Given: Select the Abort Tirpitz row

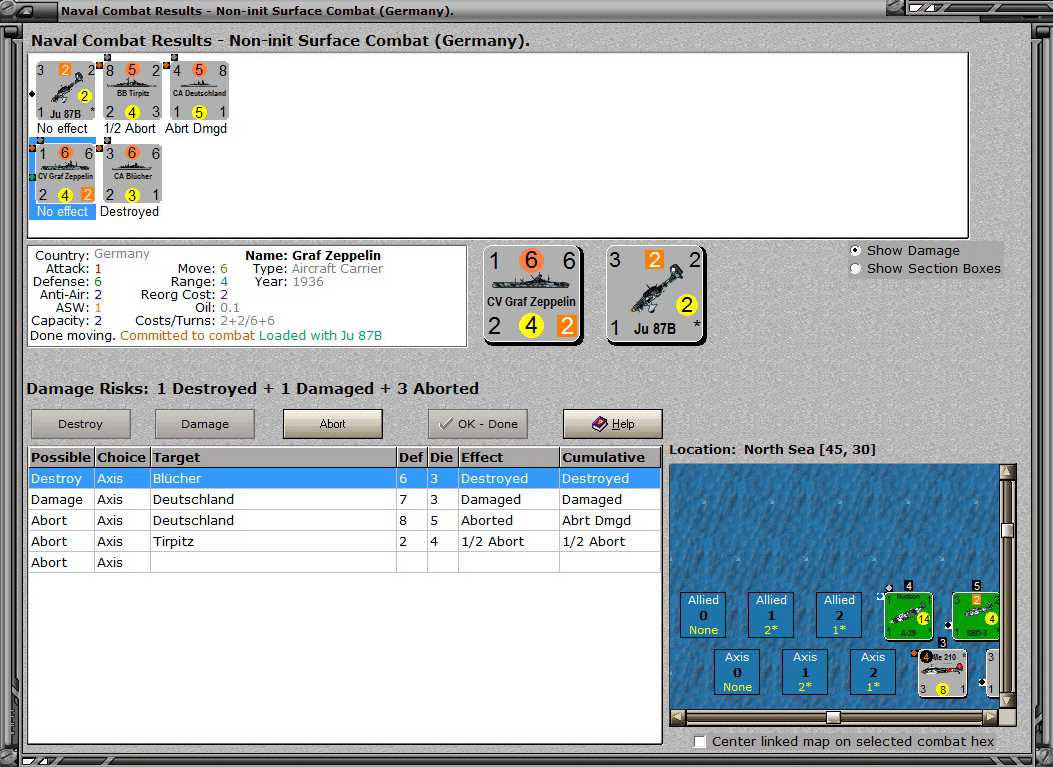Looking at the screenshot, I should (x=345, y=541).
